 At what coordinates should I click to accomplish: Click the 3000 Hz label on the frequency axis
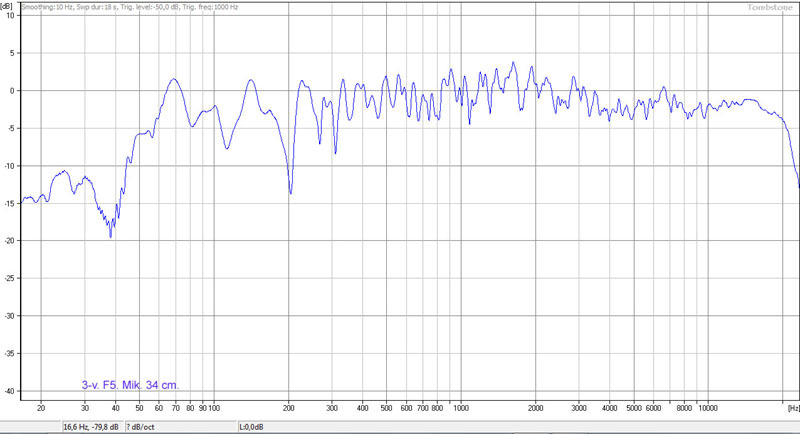point(579,408)
